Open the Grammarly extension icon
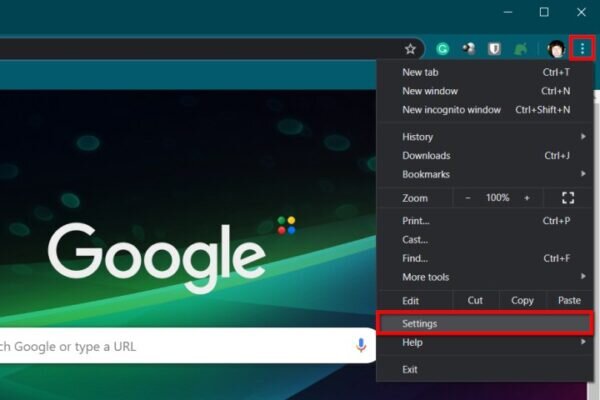Screen dimensions: 600x400 [443, 49]
